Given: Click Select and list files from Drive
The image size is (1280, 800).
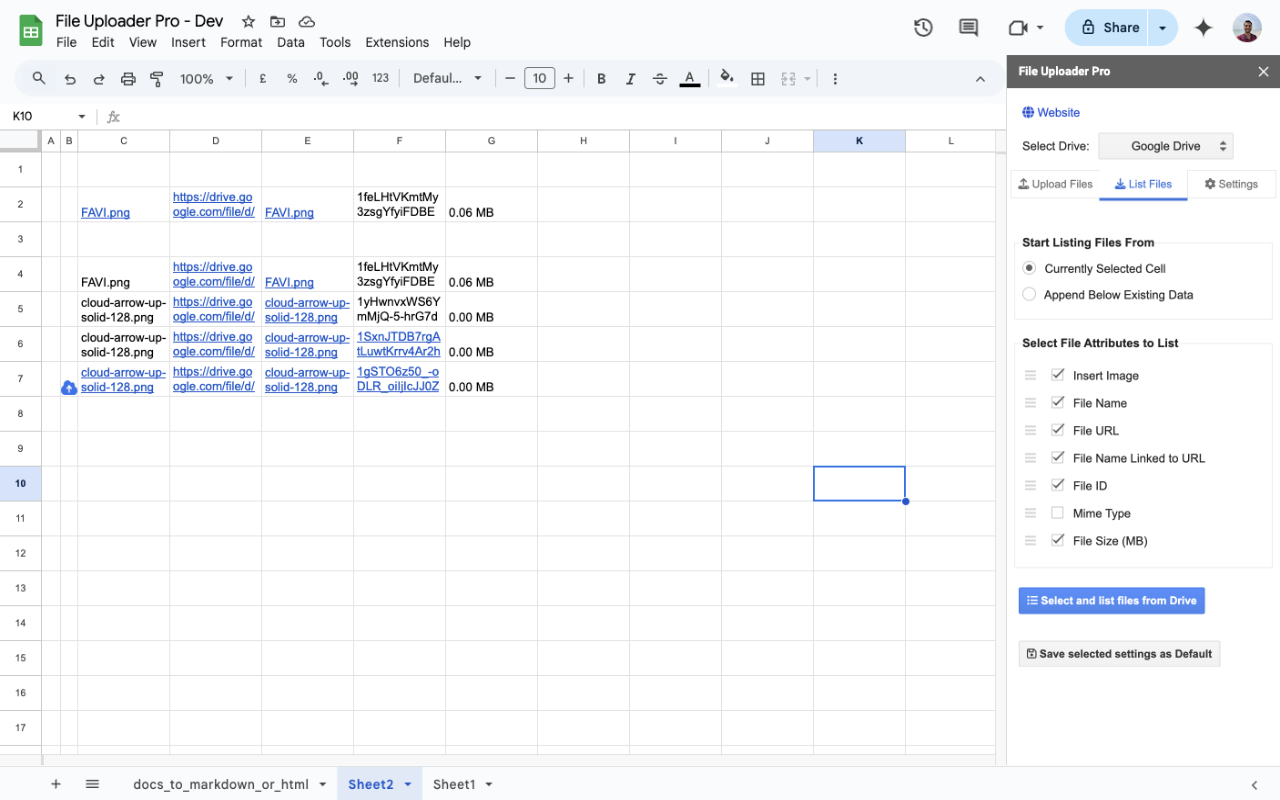Looking at the screenshot, I should [1111, 600].
